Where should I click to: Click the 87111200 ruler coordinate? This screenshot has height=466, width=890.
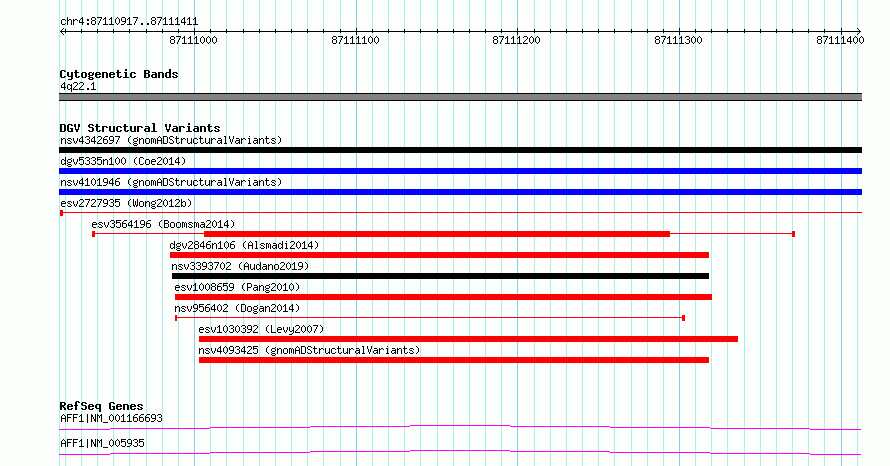point(517,40)
